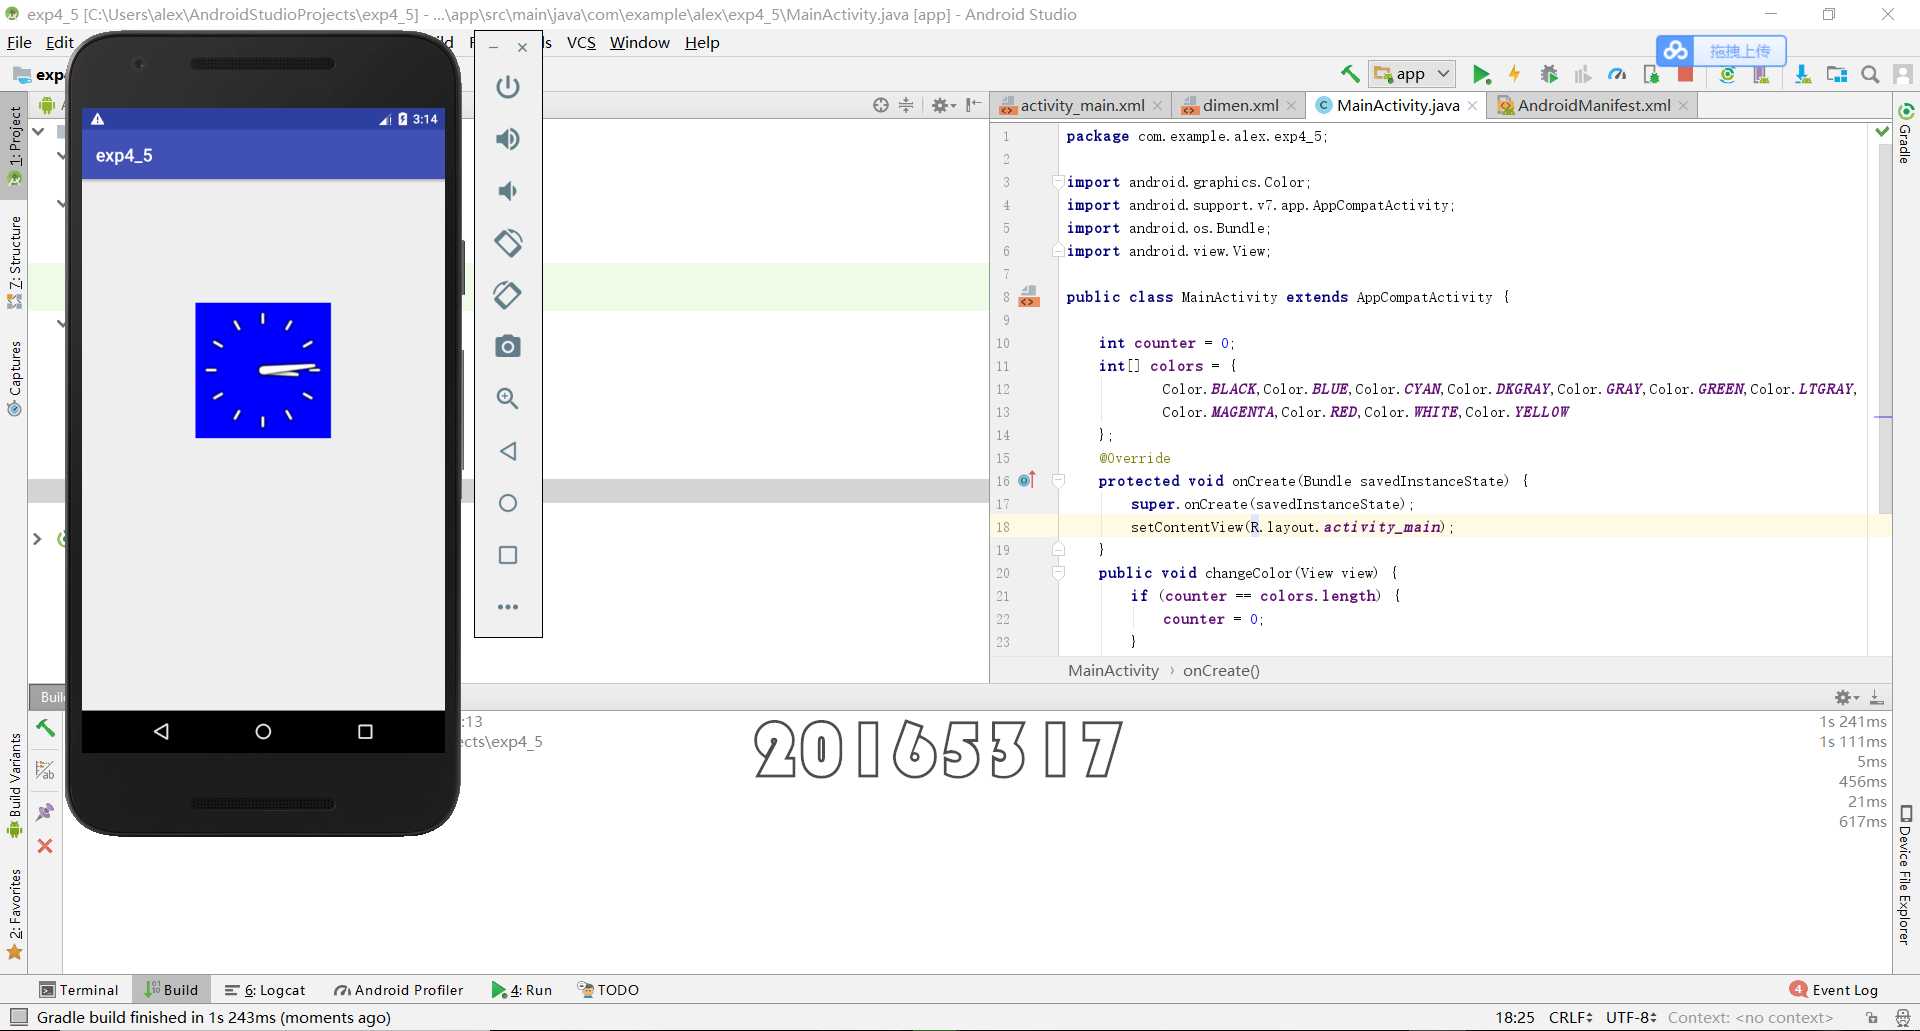The width and height of the screenshot is (1920, 1031).
Task: Open Android Profiler tool window button
Action: 399,990
